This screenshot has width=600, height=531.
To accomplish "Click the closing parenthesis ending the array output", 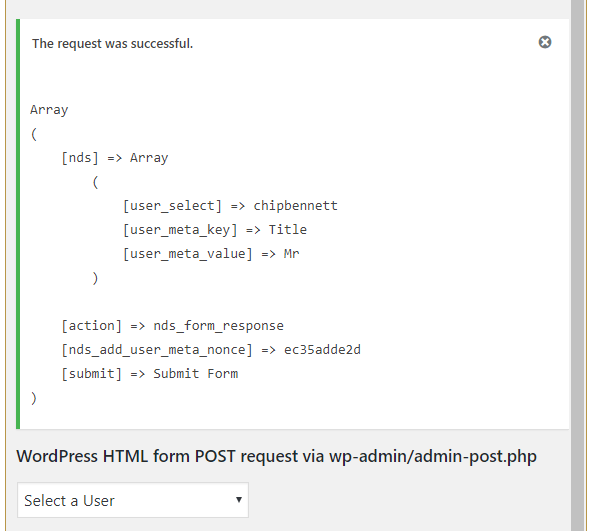I will 34,398.
